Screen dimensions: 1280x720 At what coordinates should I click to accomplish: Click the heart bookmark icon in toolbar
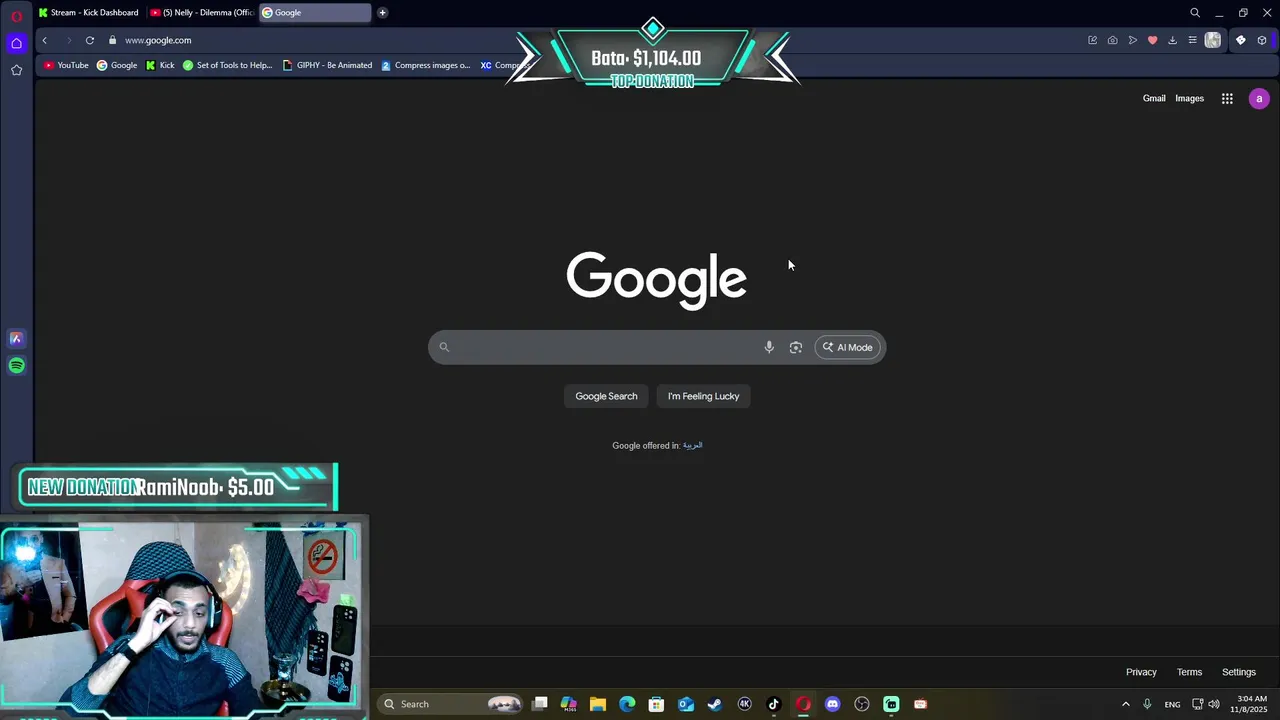[1152, 40]
